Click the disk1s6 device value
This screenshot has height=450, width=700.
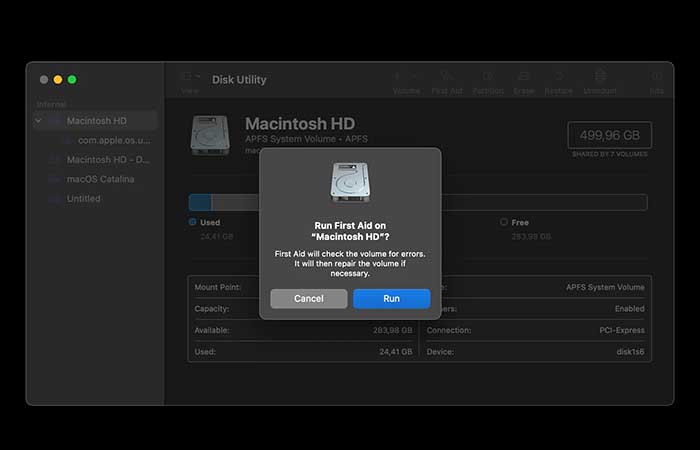(630, 352)
